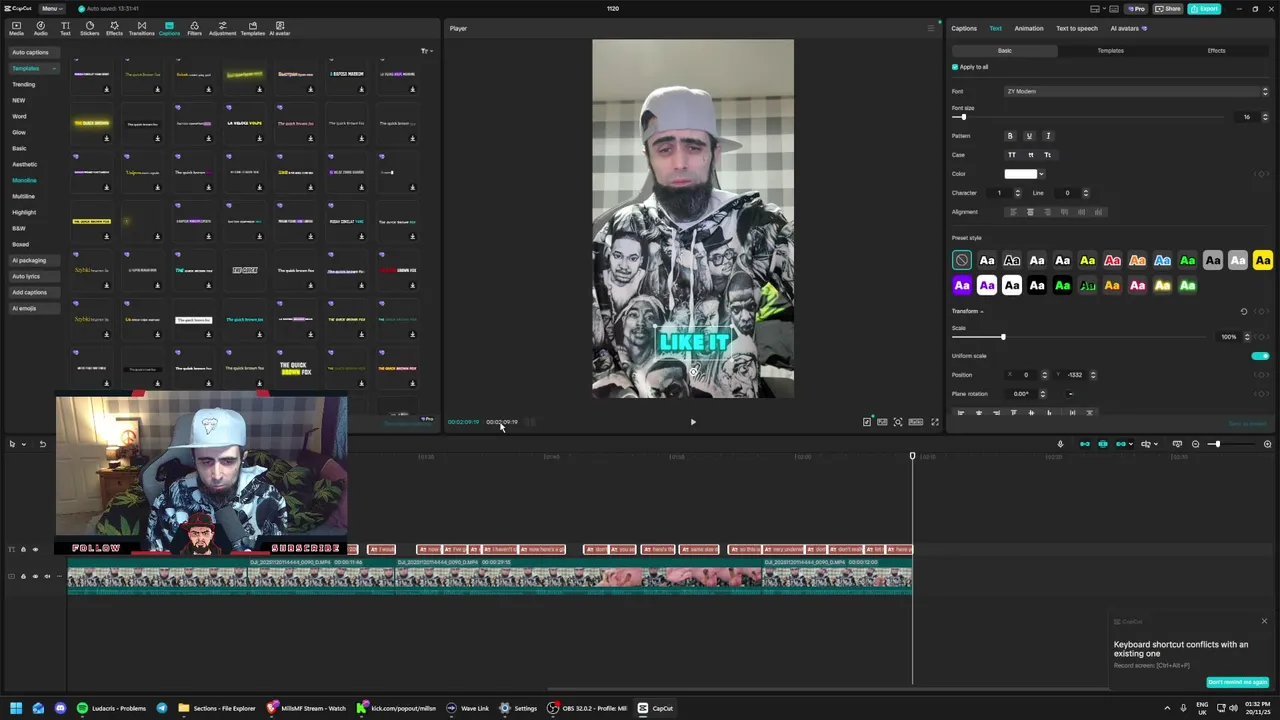Click the Pro upgrade button

point(1137,8)
